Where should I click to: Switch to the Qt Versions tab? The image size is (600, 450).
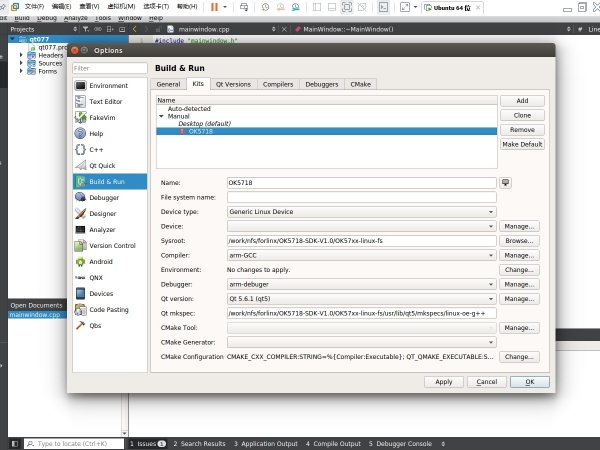tap(234, 85)
